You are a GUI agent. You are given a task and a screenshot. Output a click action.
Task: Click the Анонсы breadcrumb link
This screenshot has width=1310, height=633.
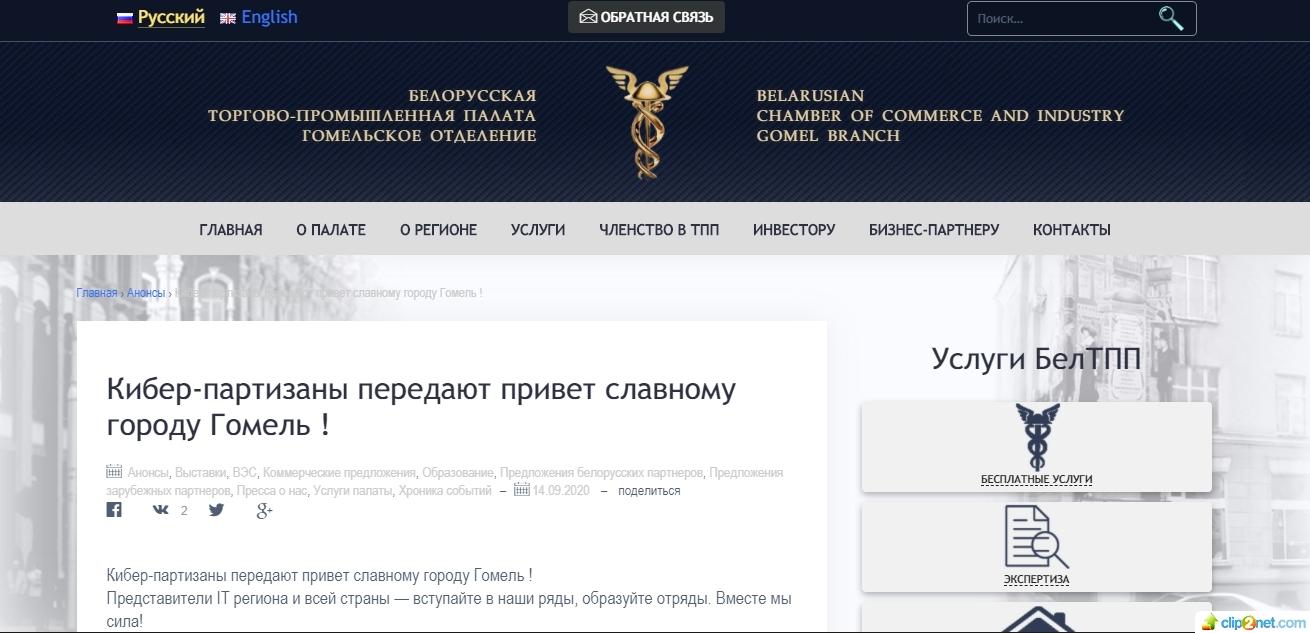pyautogui.click(x=145, y=293)
